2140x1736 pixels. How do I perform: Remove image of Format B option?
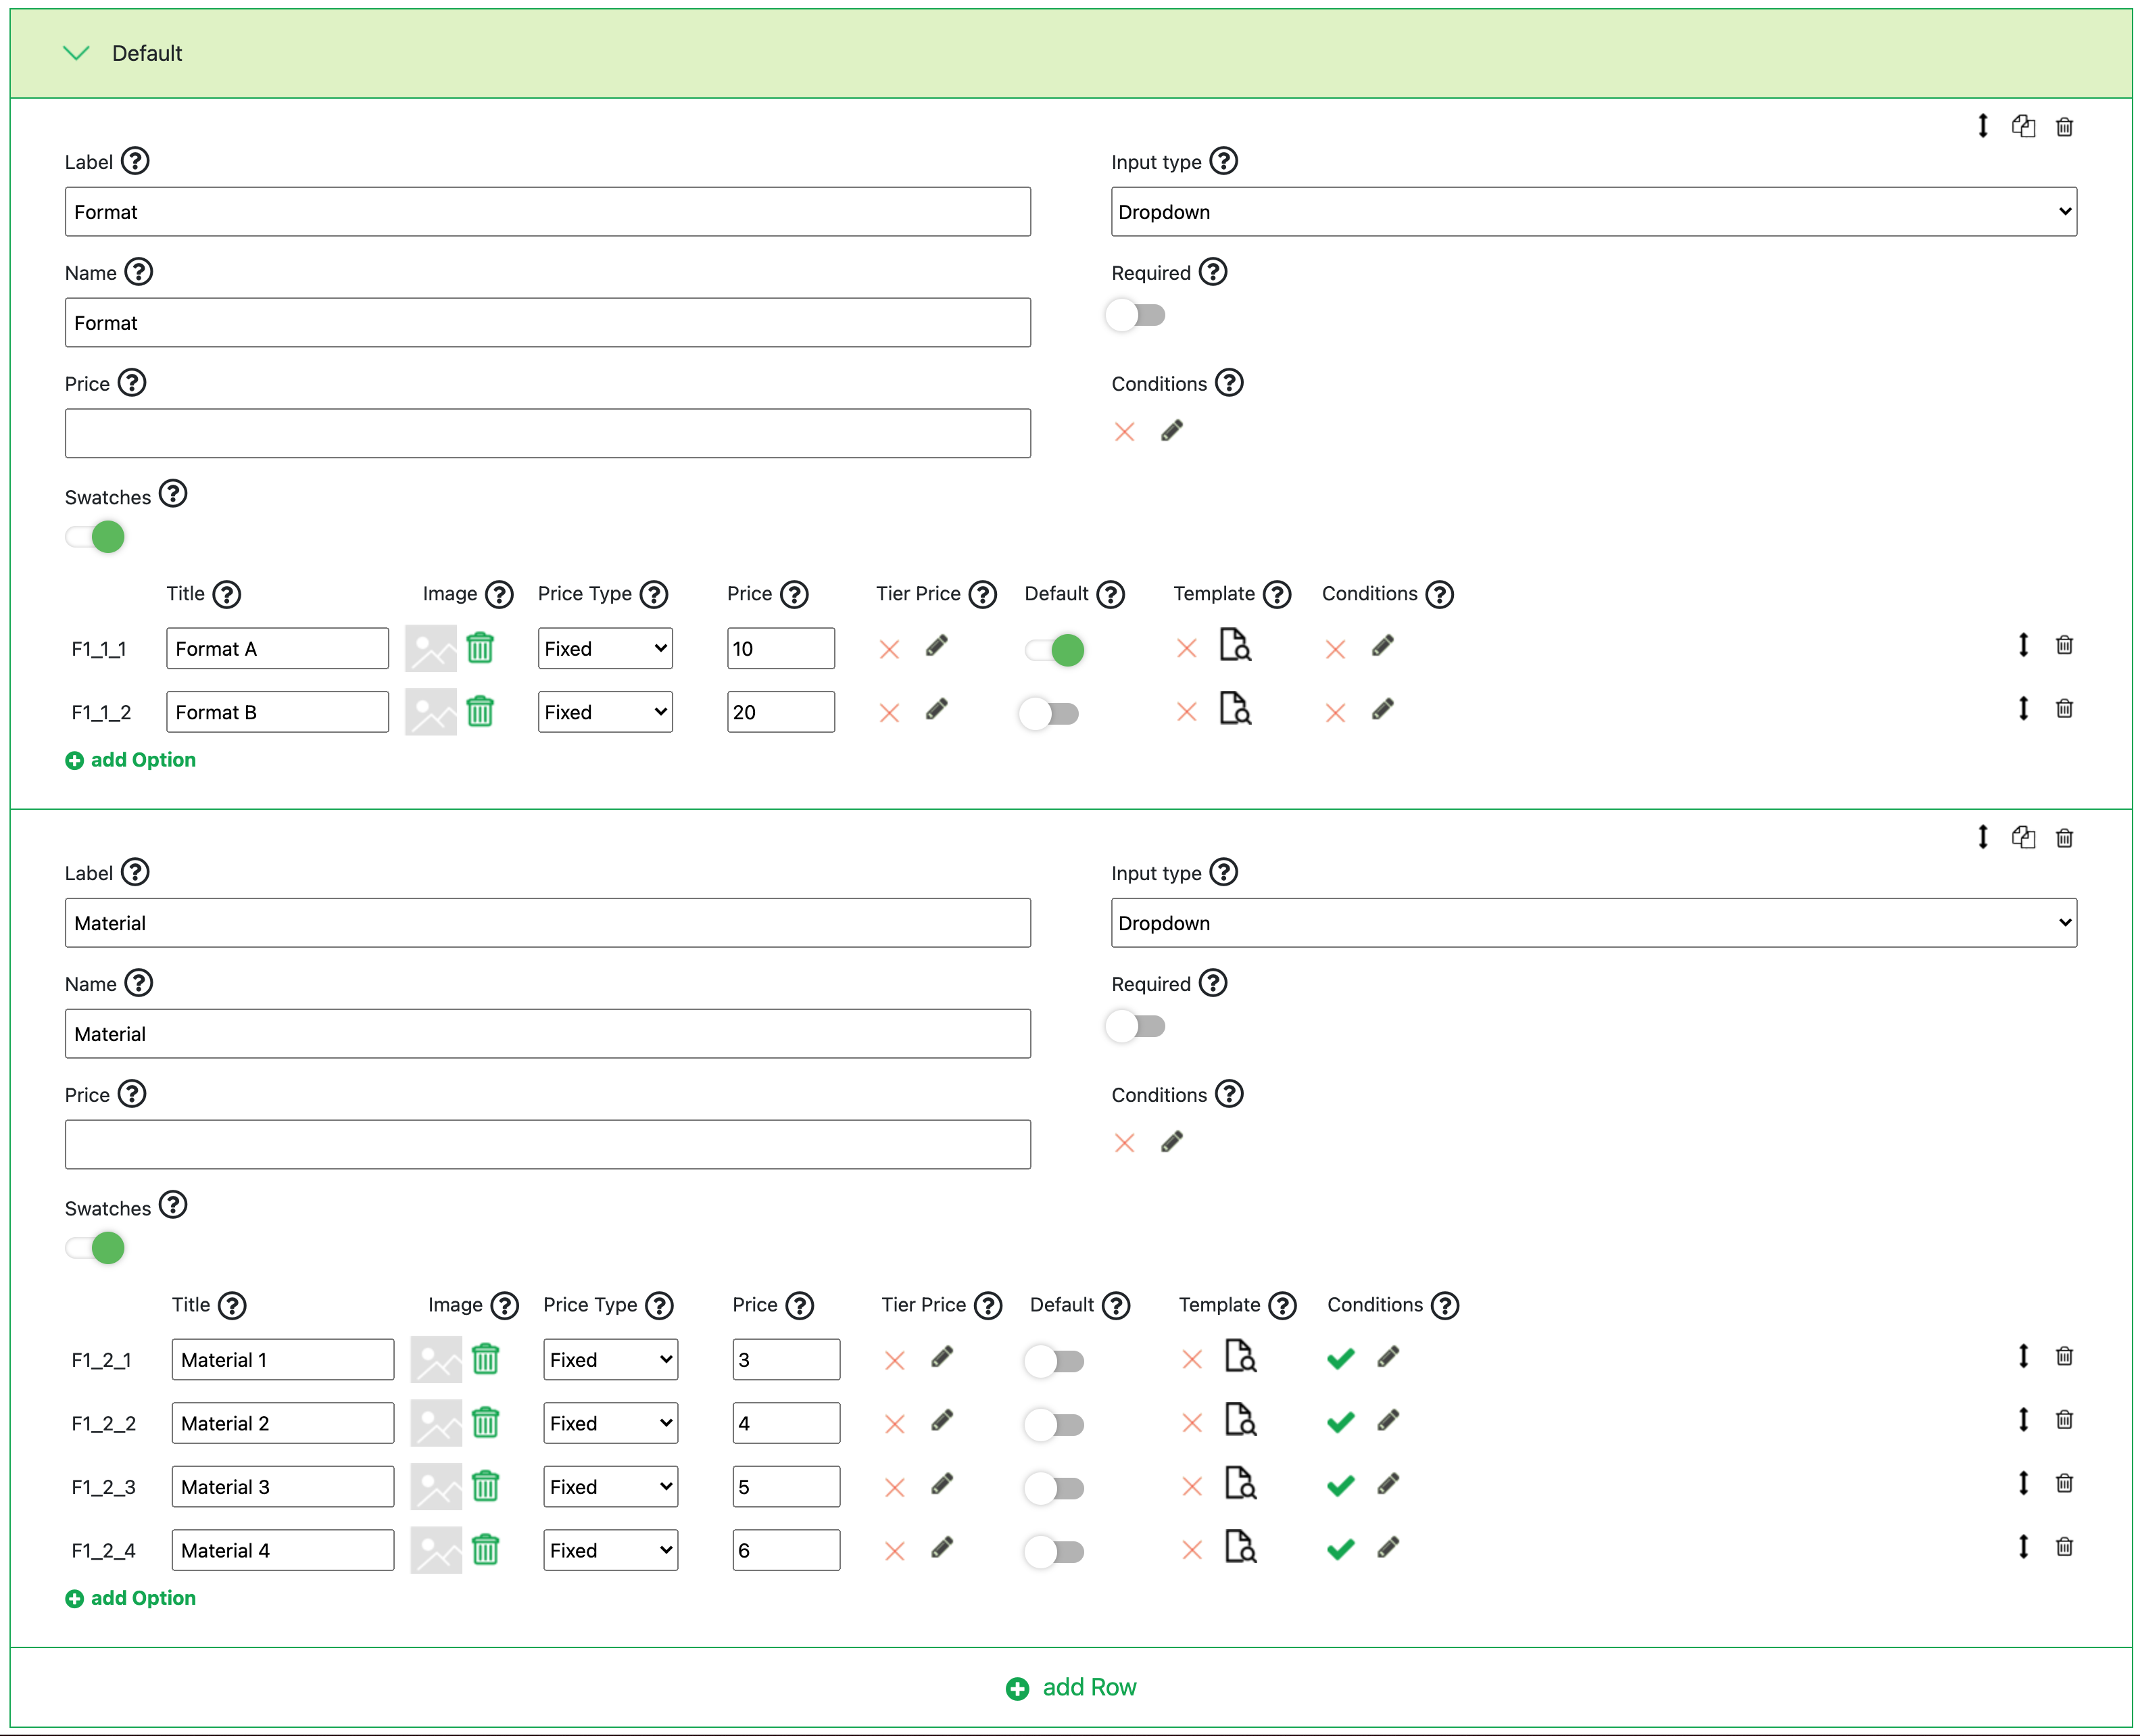click(480, 712)
